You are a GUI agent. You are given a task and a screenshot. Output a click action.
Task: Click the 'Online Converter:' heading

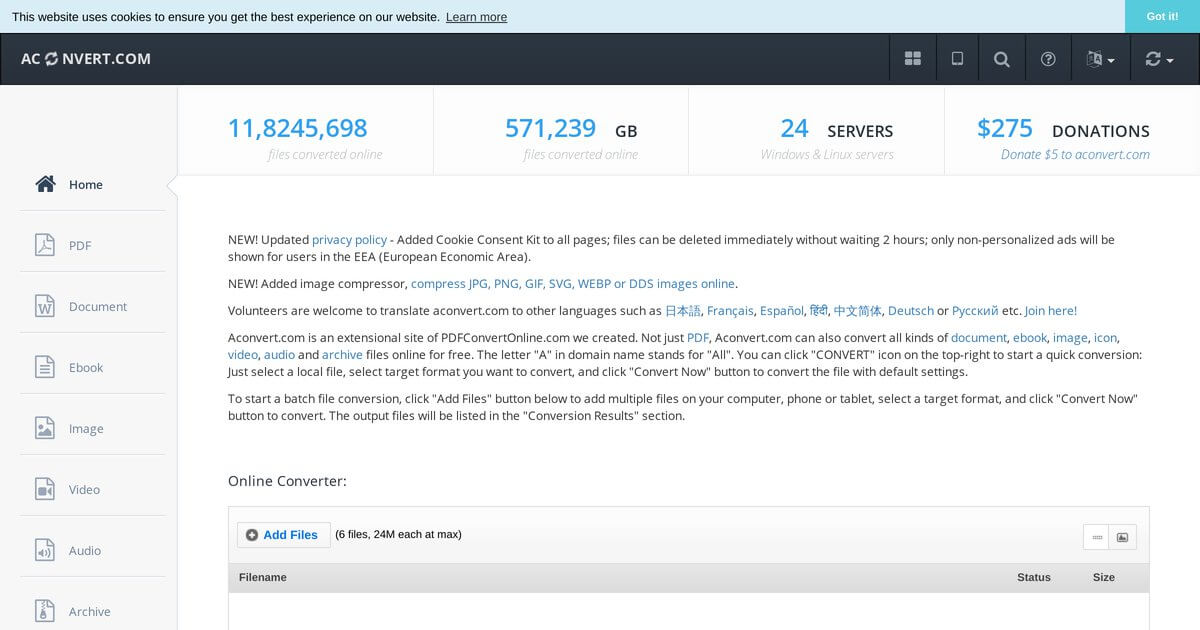[x=287, y=481]
